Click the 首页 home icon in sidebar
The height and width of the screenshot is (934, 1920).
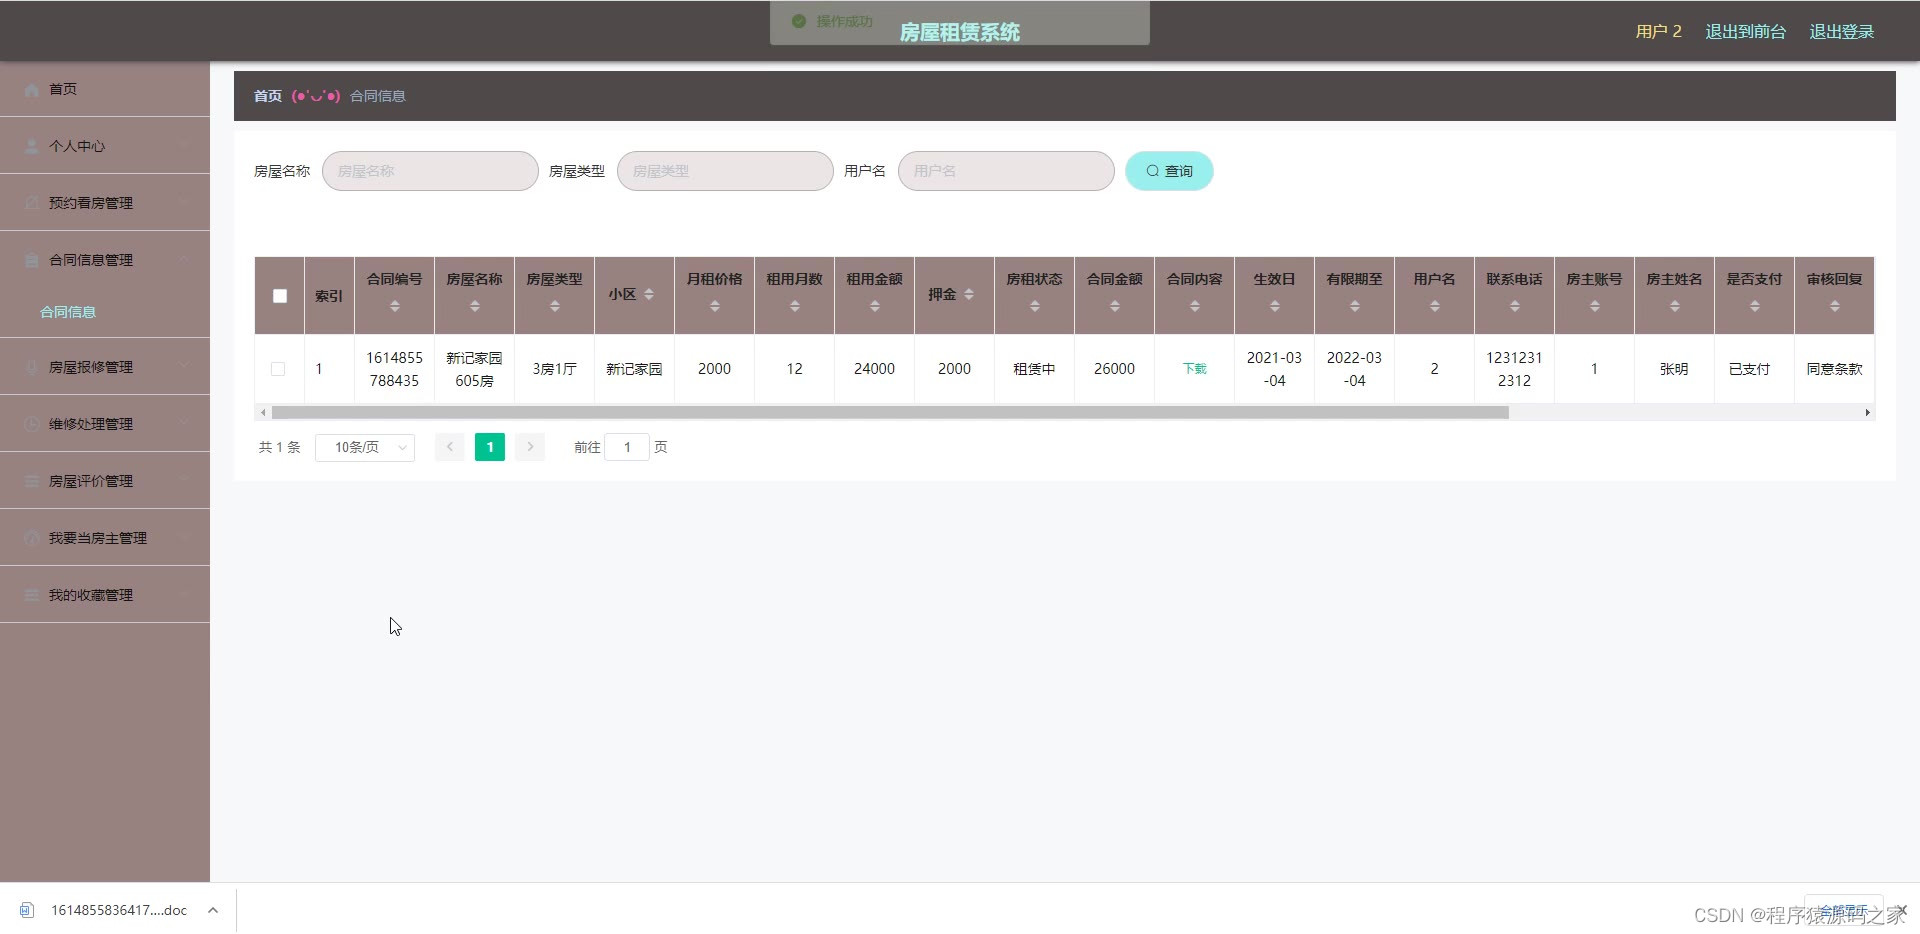[31, 89]
